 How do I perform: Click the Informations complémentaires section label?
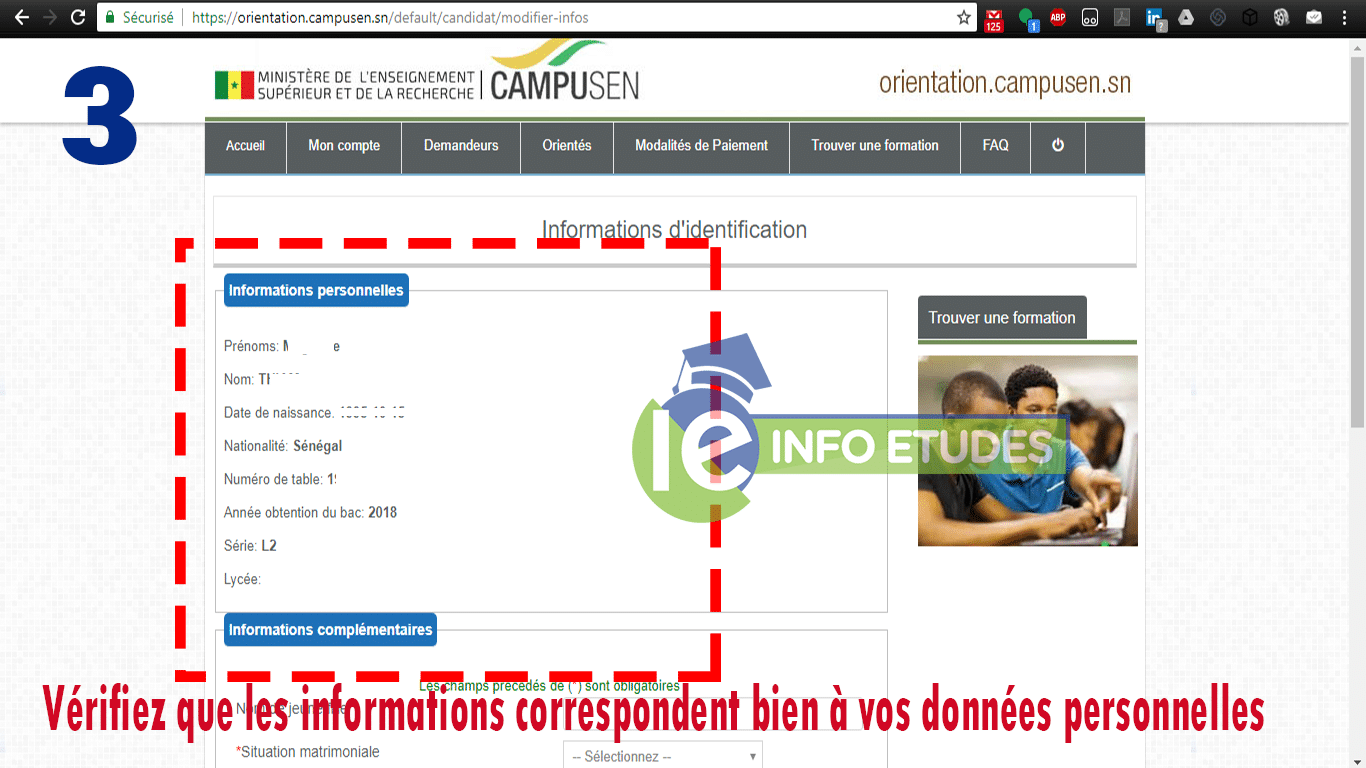tap(330, 630)
